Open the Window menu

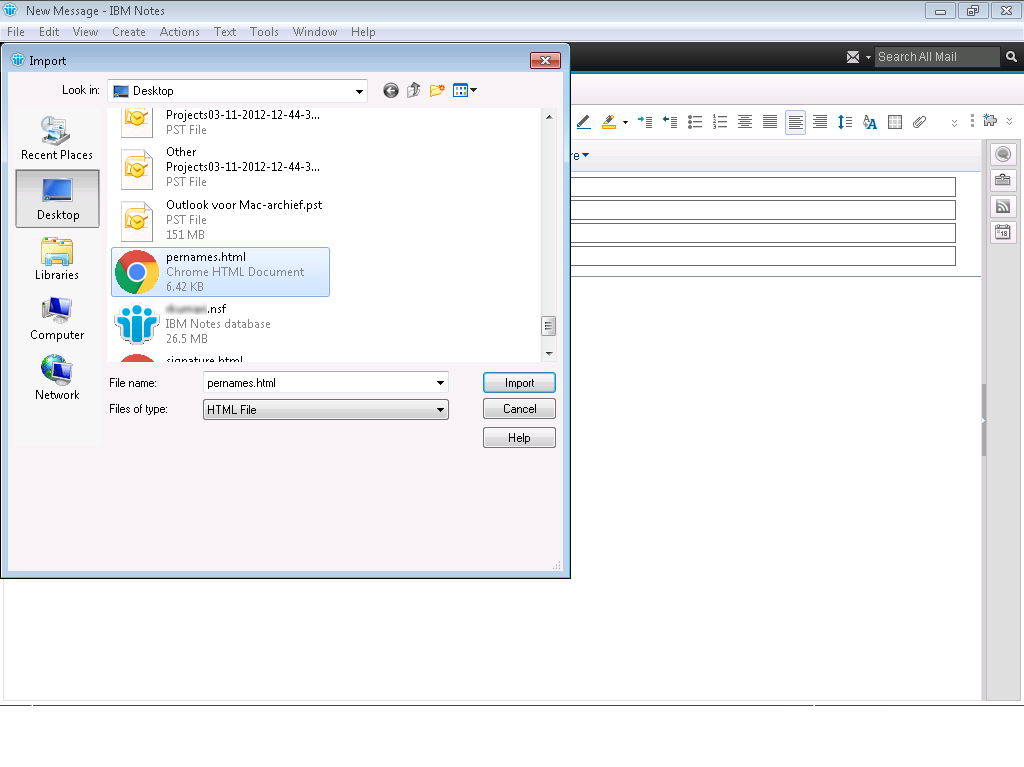click(x=315, y=32)
